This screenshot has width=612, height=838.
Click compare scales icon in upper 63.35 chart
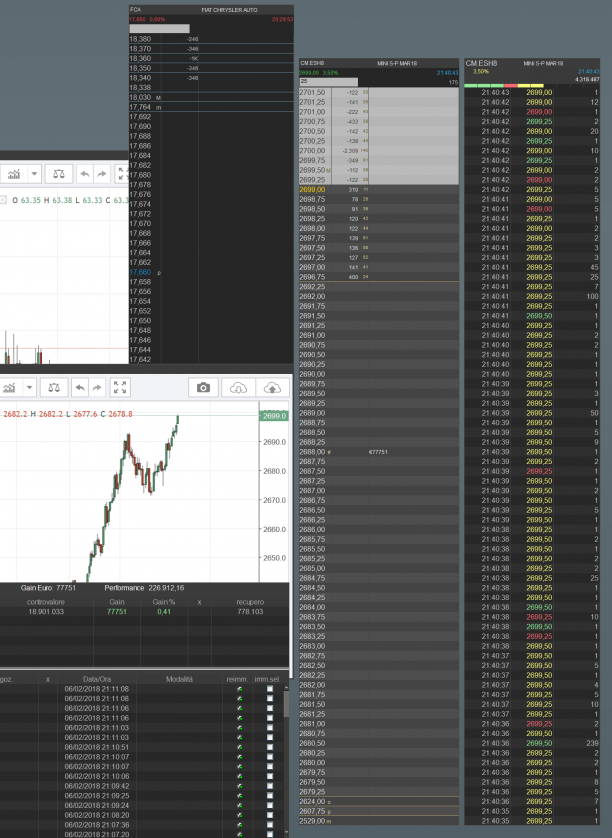click(59, 174)
